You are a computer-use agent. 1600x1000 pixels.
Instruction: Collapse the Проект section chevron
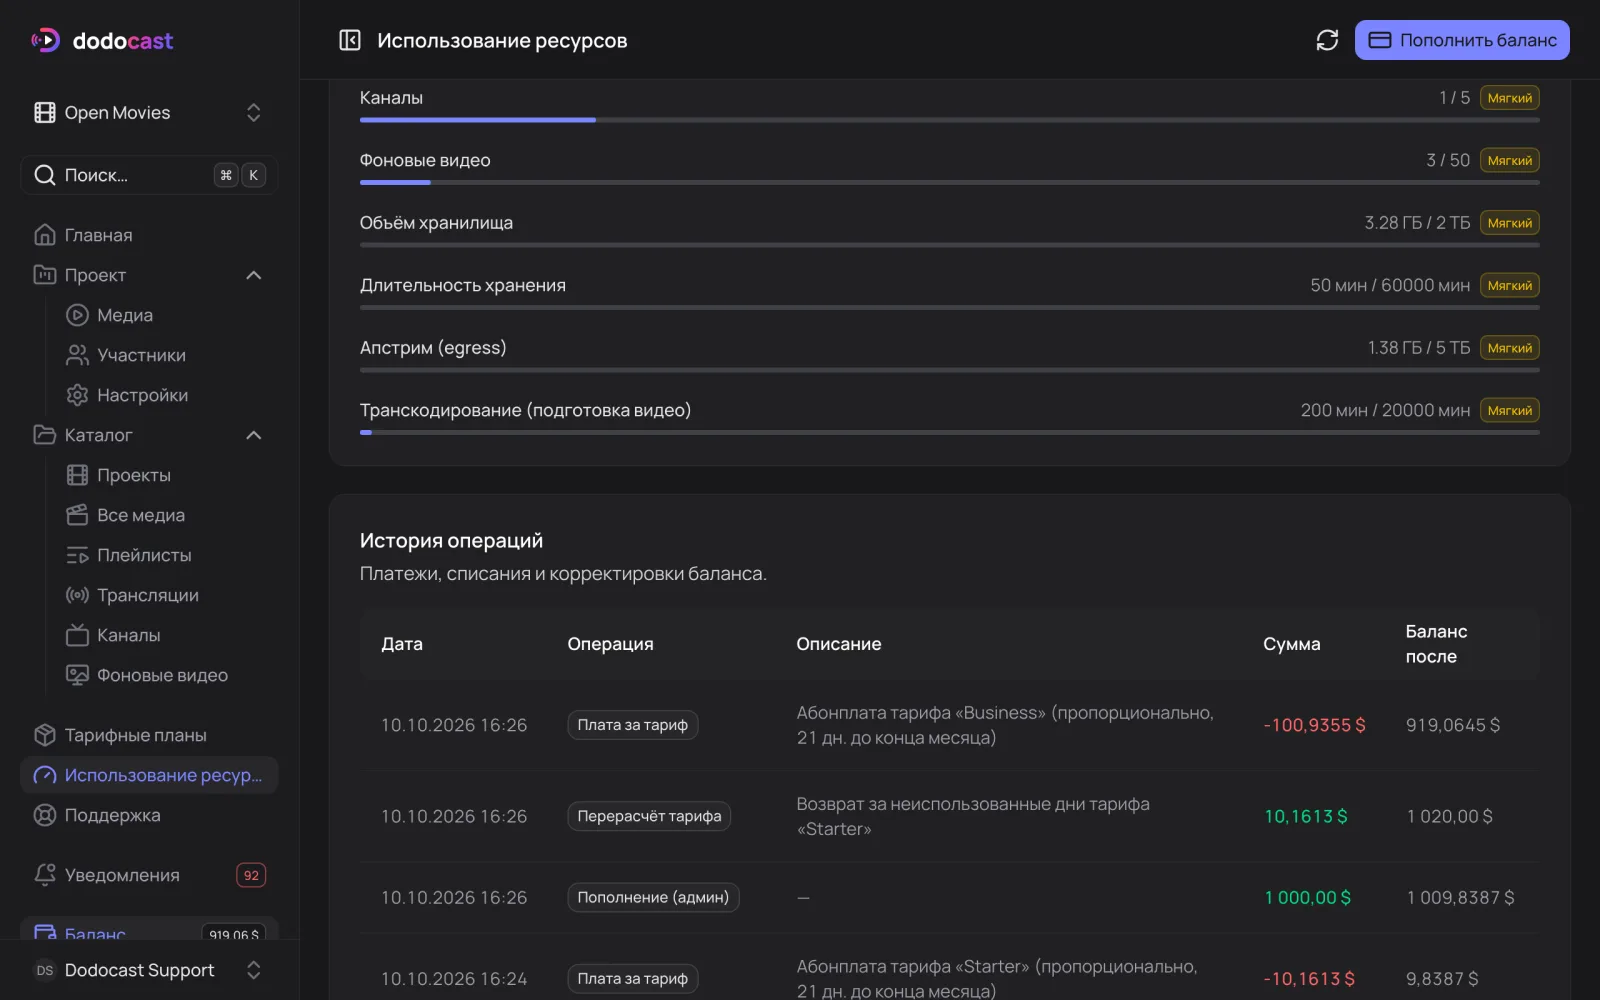[x=254, y=275]
